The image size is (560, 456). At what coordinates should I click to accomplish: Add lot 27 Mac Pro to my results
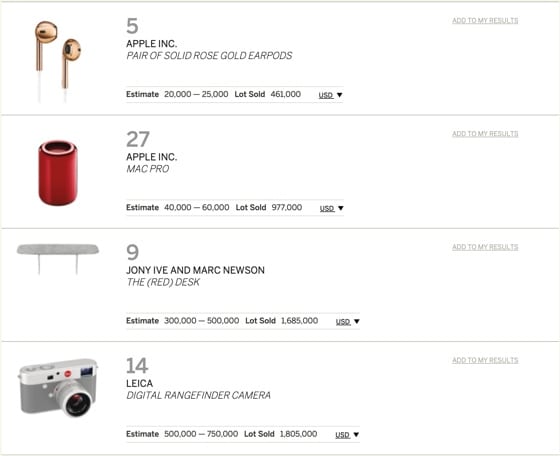tap(485, 134)
